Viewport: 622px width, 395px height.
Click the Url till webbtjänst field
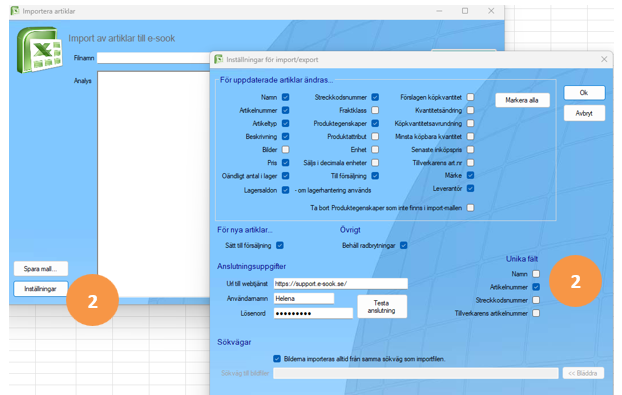tap(340, 284)
